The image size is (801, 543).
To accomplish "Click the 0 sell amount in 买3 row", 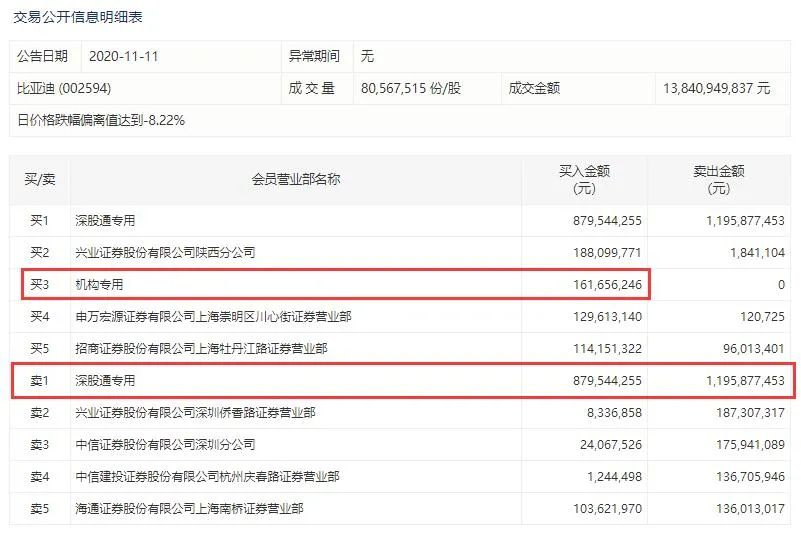I will [x=781, y=285].
